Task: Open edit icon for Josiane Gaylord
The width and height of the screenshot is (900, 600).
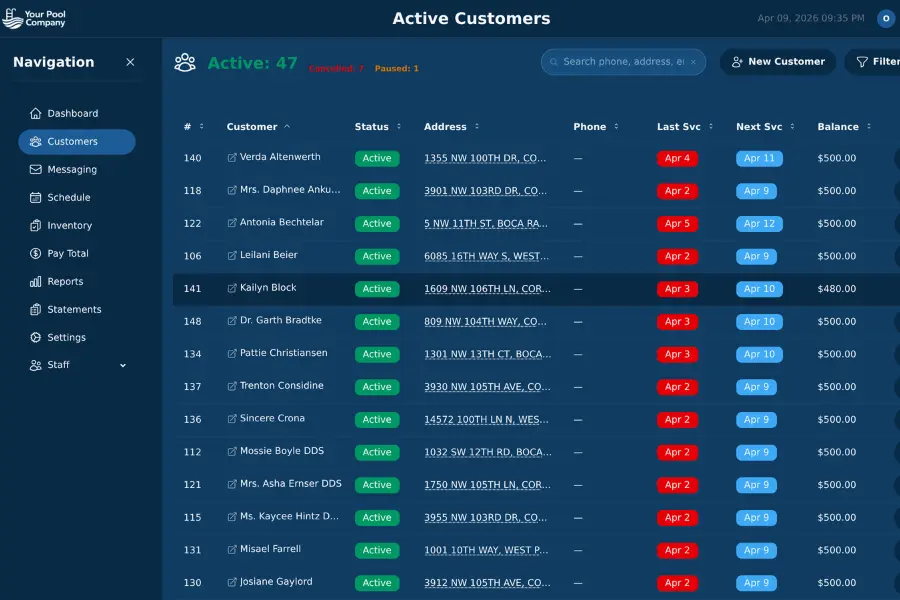Action: [232, 582]
